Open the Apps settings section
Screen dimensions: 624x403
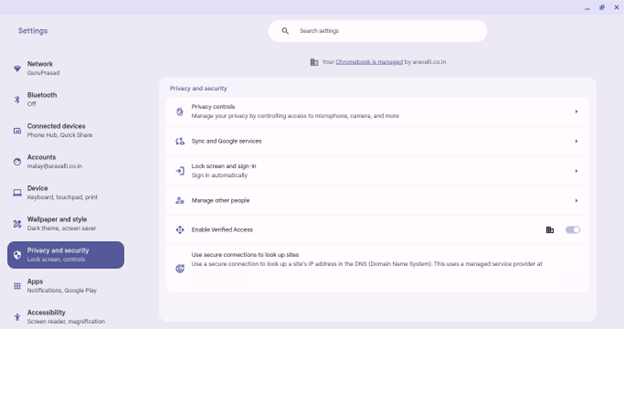(66, 286)
